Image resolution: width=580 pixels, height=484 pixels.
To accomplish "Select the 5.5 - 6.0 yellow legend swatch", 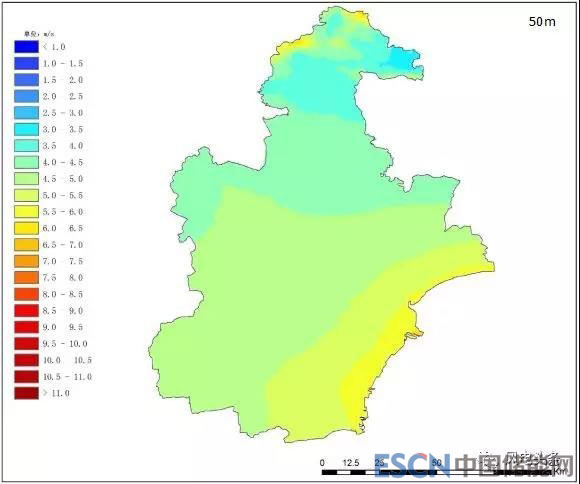I will tap(26, 212).
